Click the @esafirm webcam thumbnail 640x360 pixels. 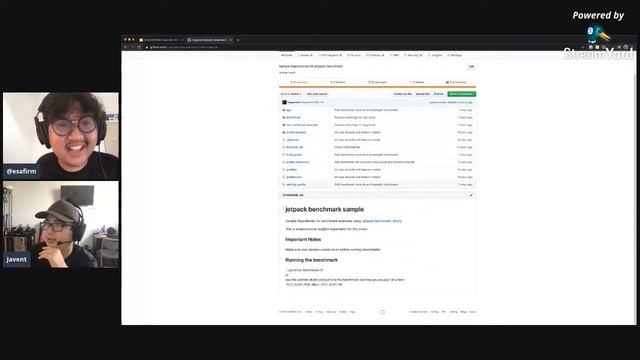tap(61, 136)
